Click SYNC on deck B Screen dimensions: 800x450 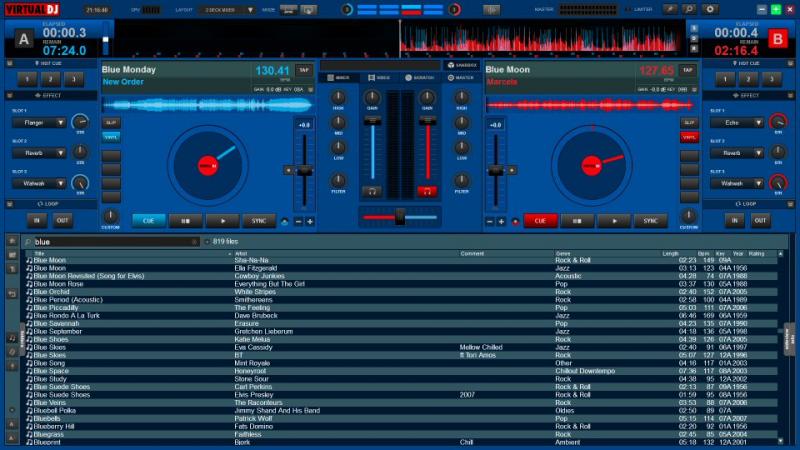(x=650, y=220)
